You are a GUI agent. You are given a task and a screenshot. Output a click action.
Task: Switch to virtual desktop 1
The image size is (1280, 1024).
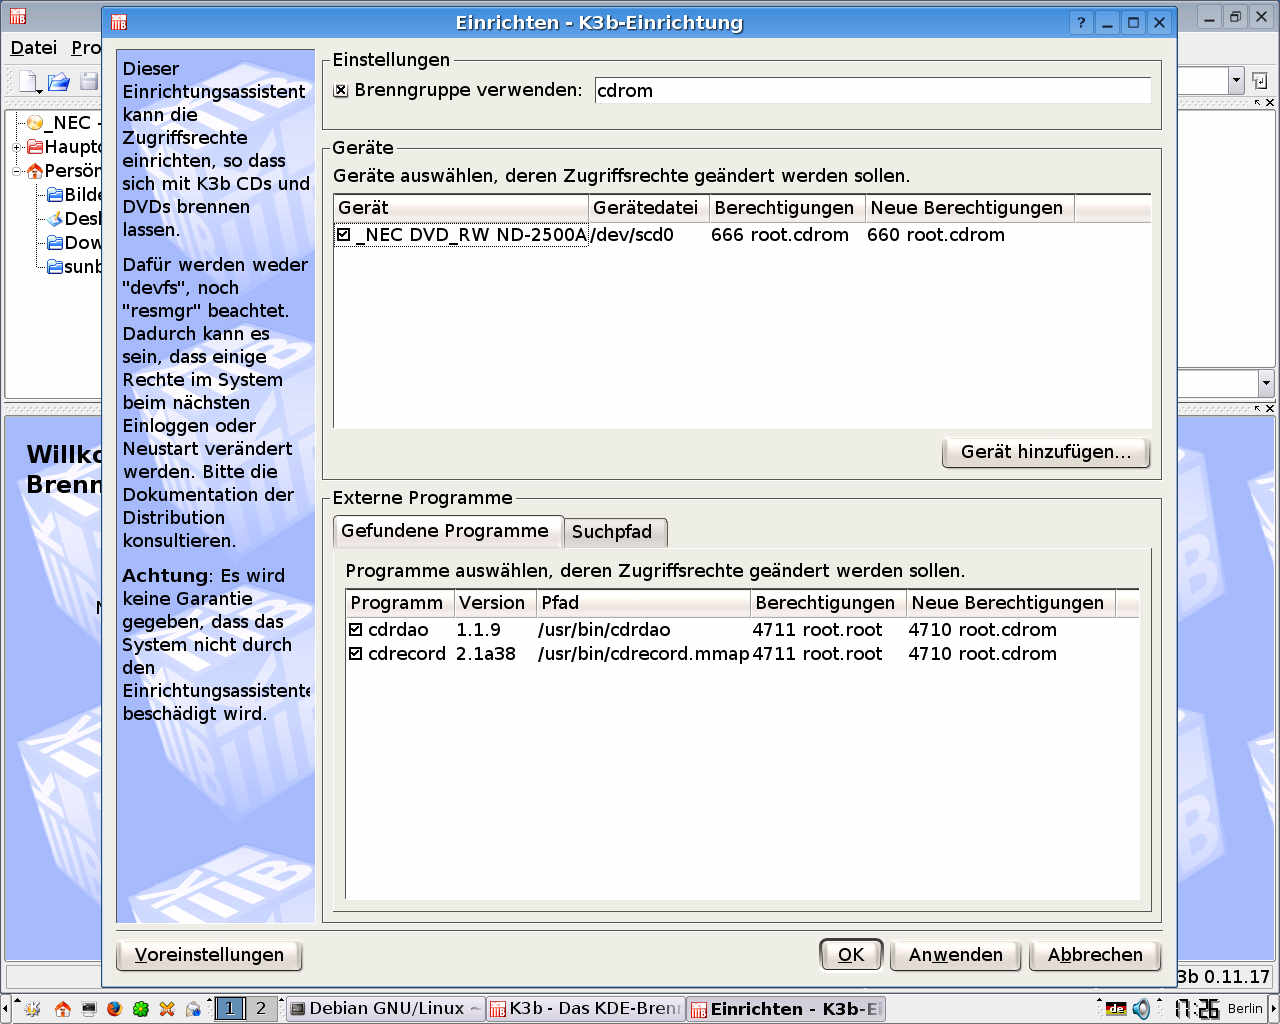pyautogui.click(x=229, y=1008)
